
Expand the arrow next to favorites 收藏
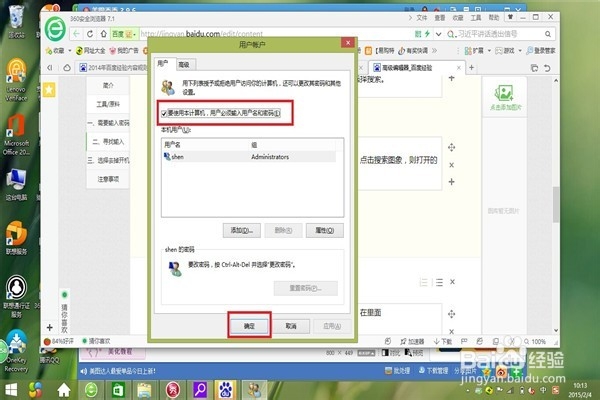(x=70, y=51)
